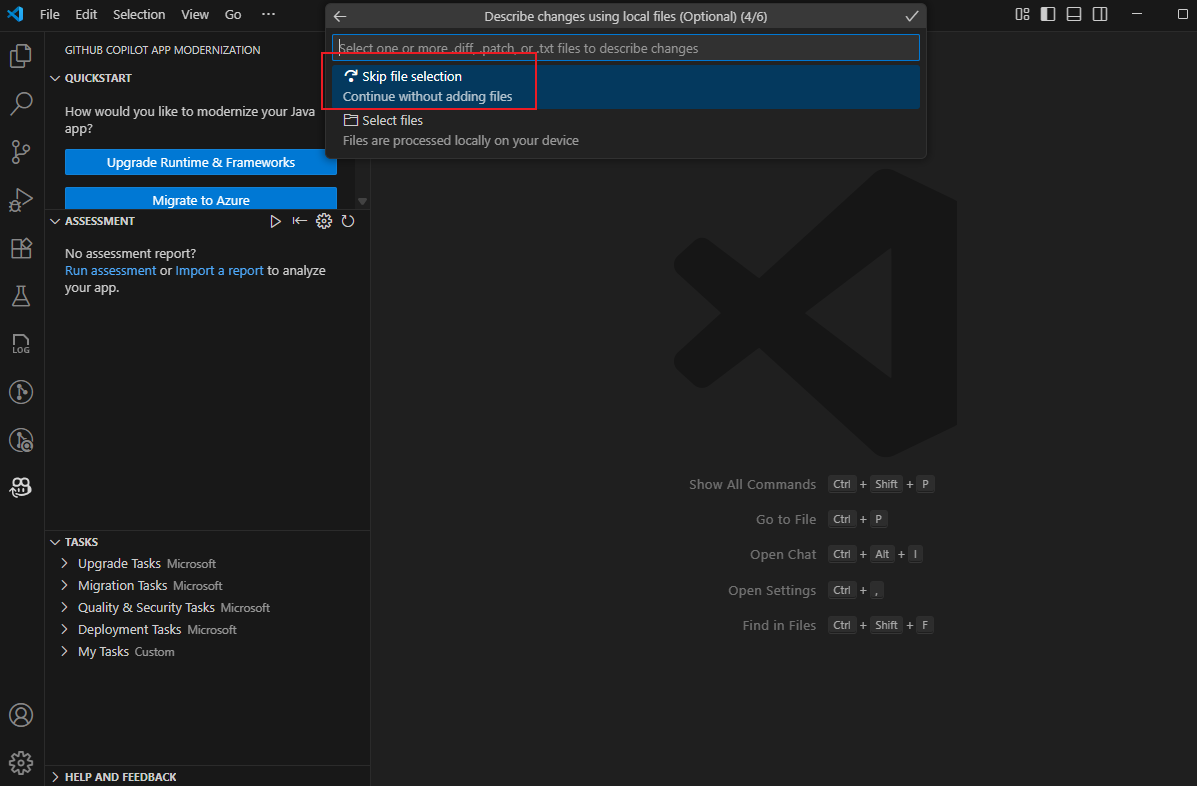Toggle the panel layout icon in title bar
1197x786 pixels.
point(1073,15)
